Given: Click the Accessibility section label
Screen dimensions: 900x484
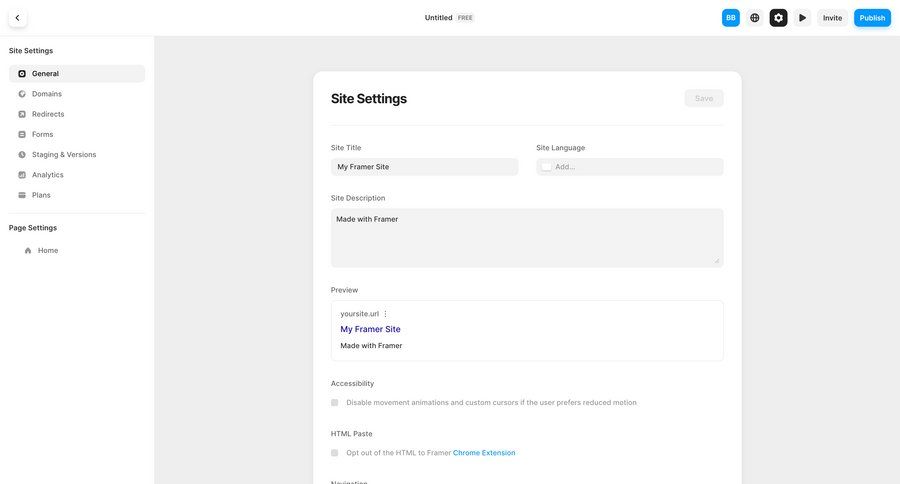Looking at the screenshot, I should point(352,384).
